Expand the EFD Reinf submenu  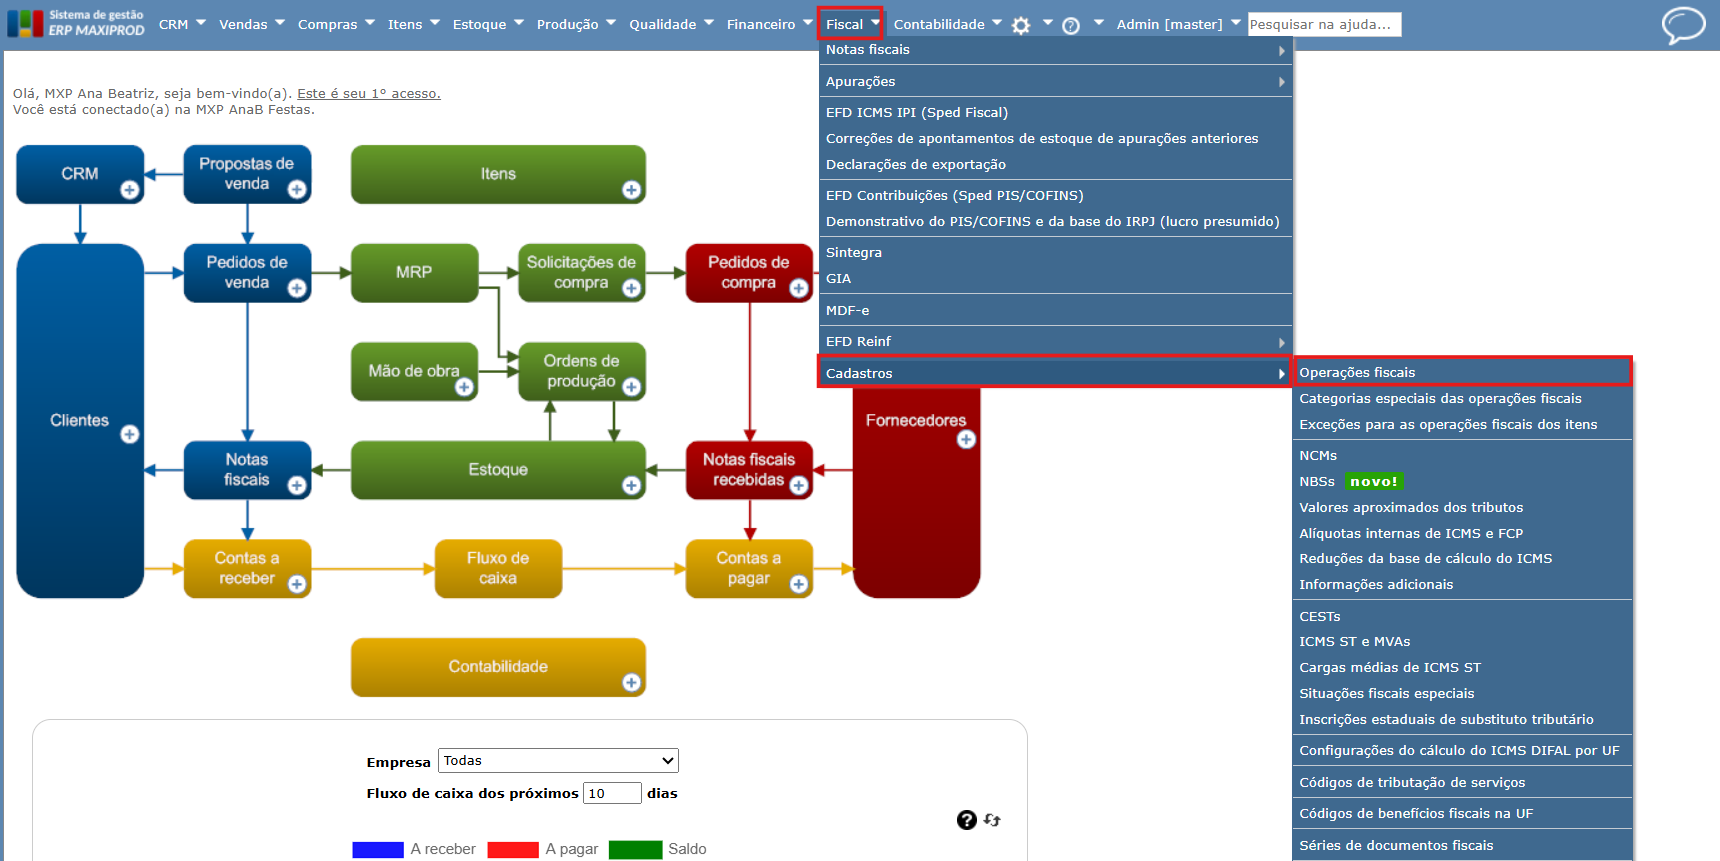pos(1055,342)
